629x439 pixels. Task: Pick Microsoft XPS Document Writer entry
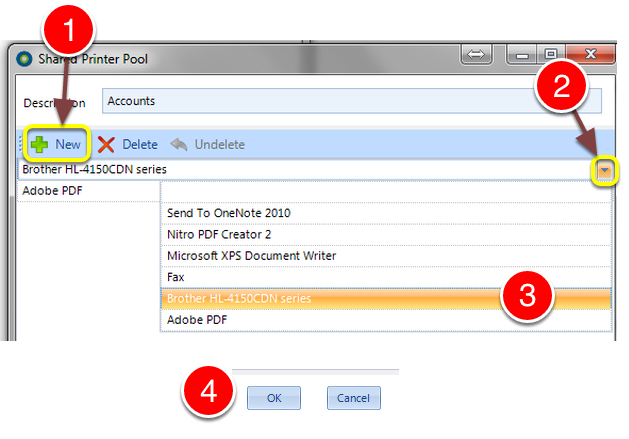tap(386, 256)
